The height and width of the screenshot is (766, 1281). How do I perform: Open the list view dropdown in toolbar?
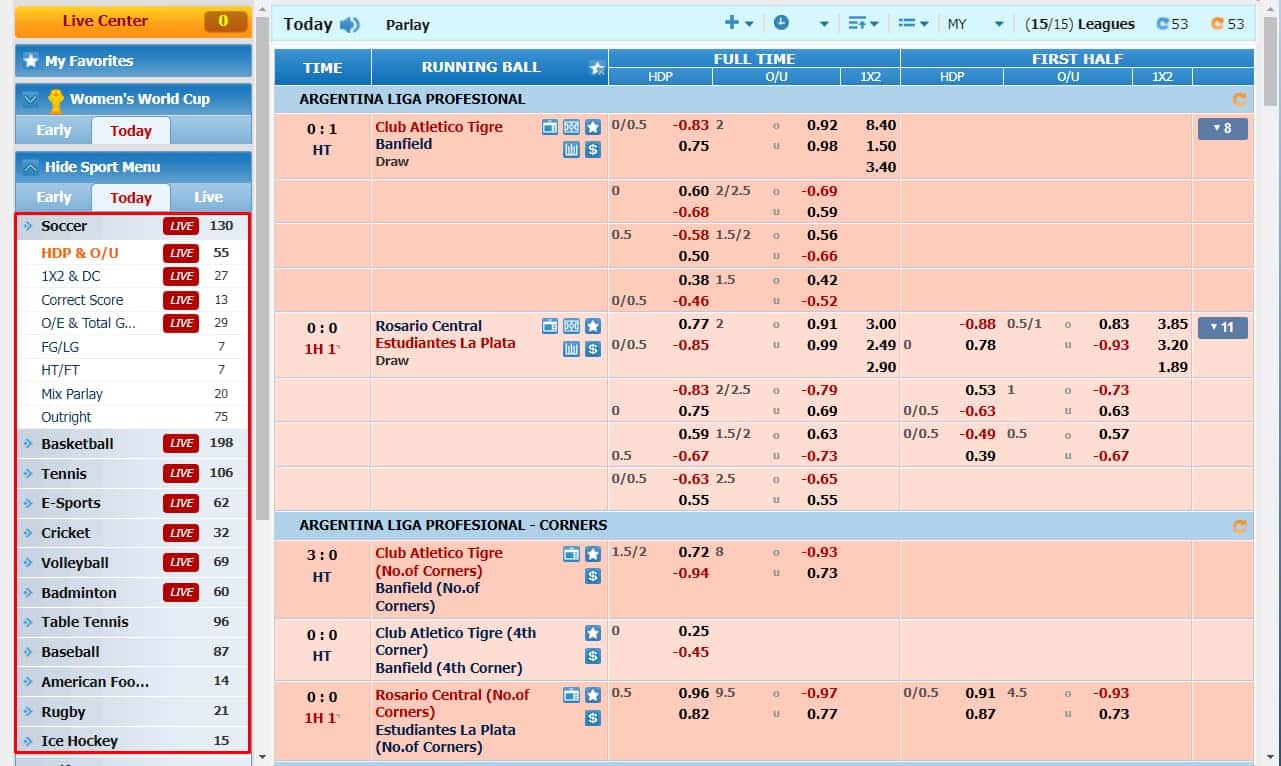click(913, 23)
